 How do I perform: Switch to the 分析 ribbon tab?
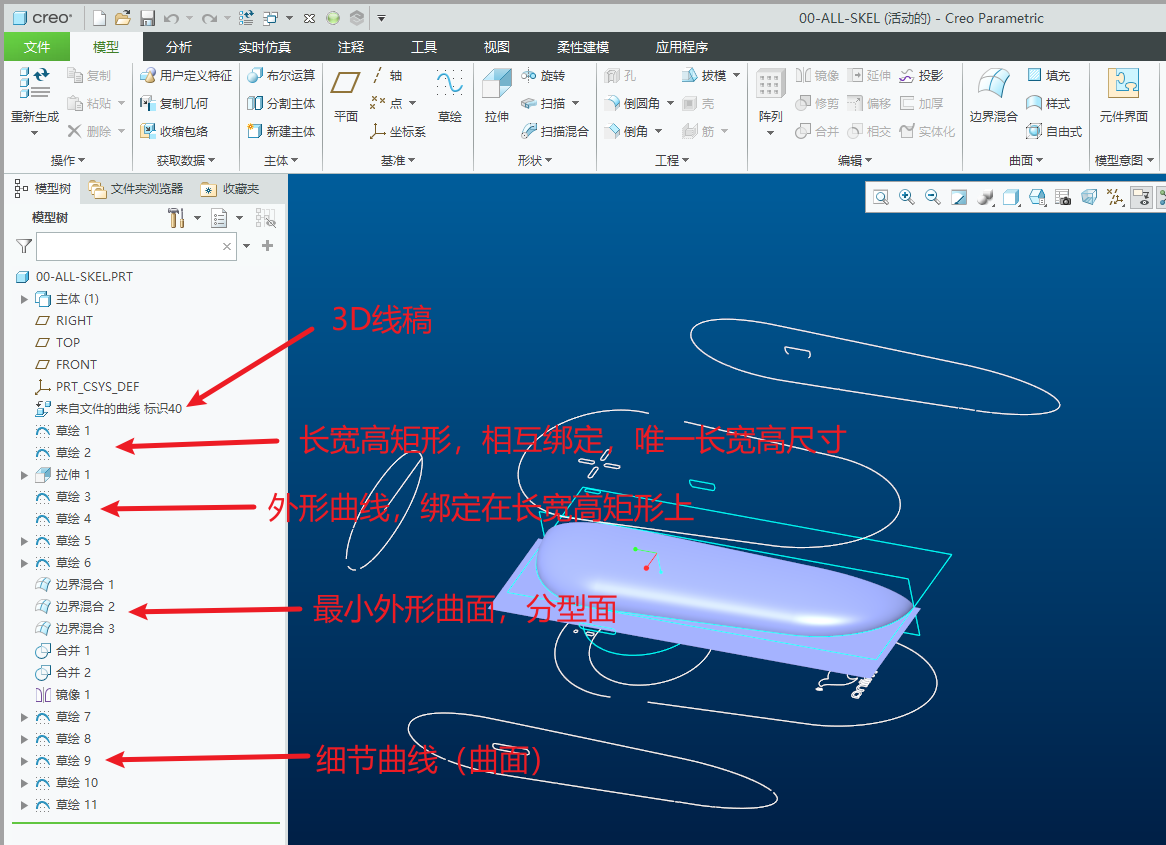pyautogui.click(x=179, y=47)
